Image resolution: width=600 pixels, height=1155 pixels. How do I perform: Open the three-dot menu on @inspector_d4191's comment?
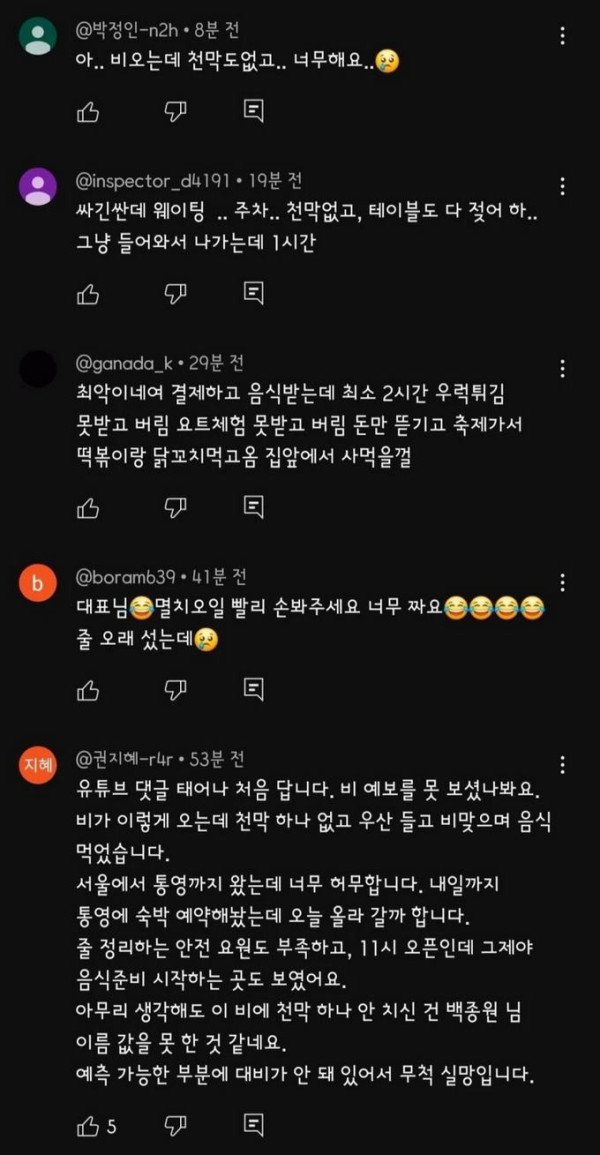coord(562,186)
